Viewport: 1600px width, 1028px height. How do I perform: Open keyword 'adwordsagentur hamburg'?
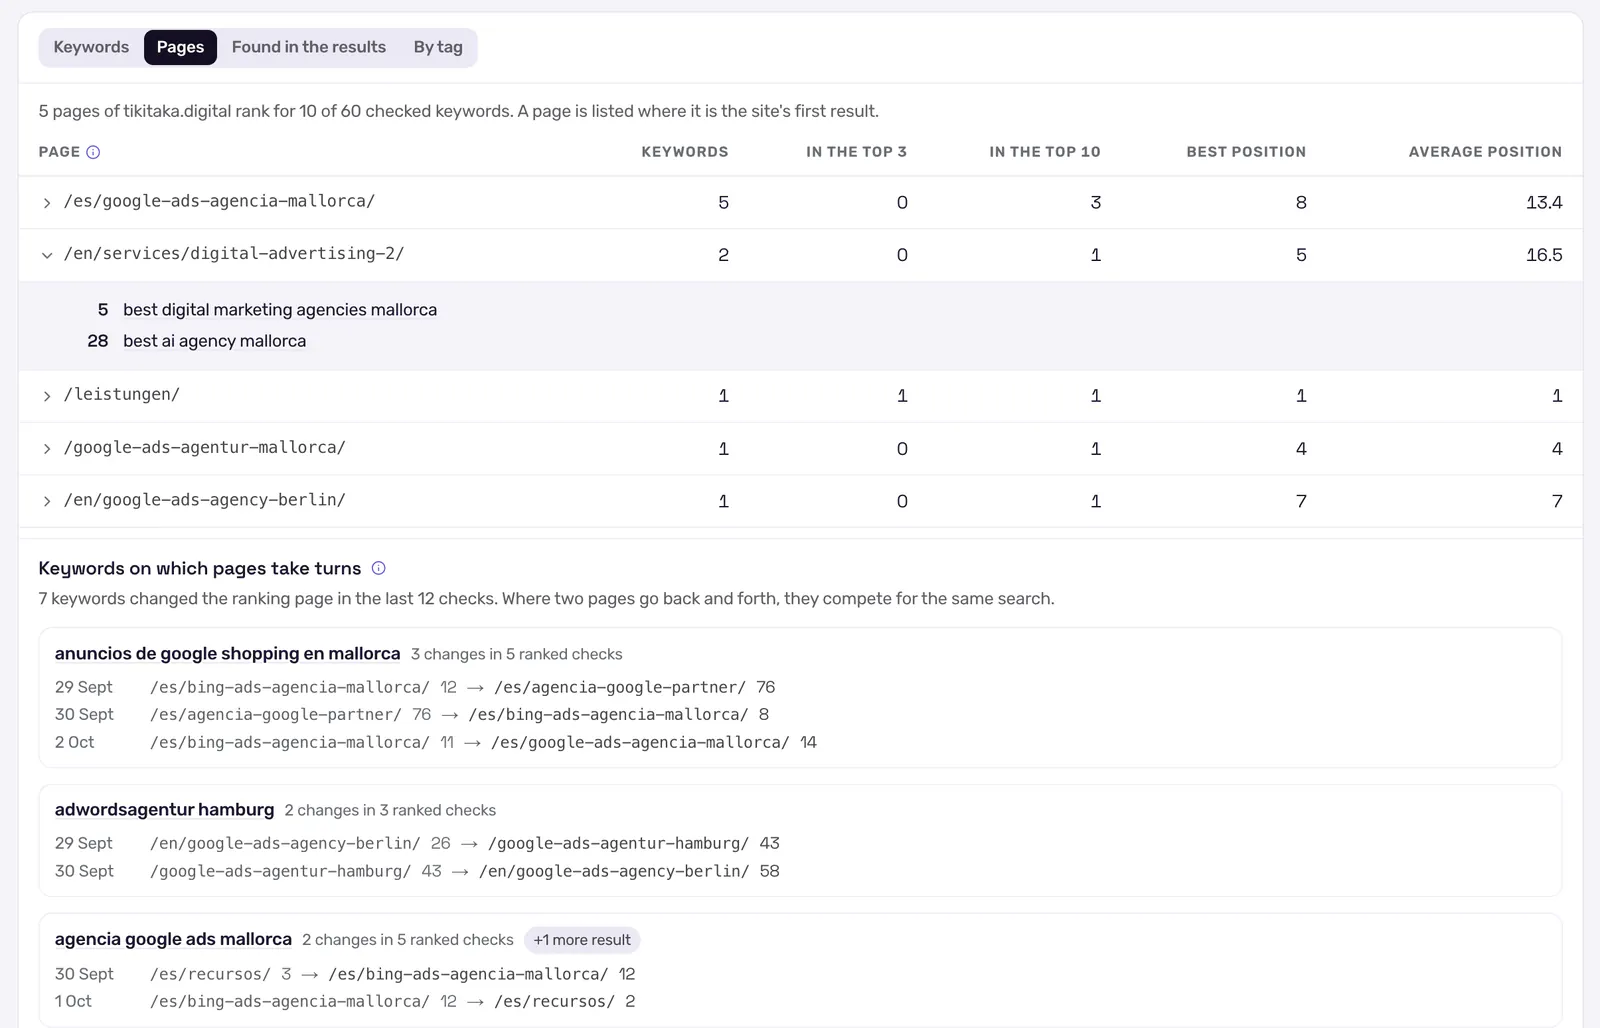tap(164, 809)
